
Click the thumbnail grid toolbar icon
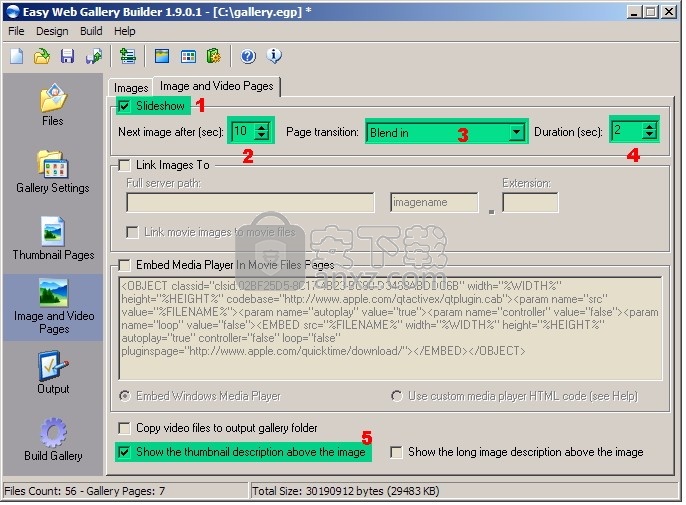tap(188, 56)
